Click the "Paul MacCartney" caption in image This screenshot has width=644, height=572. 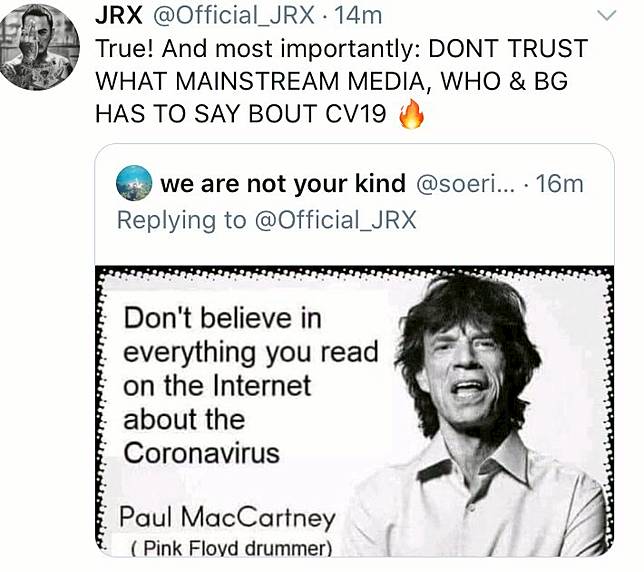pyautogui.click(x=228, y=517)
